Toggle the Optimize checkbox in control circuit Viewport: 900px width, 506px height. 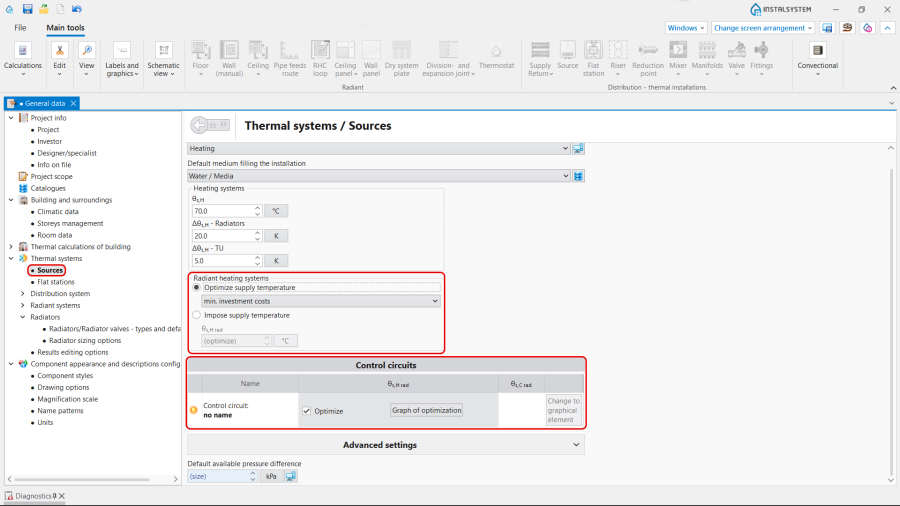click(307, 411)
